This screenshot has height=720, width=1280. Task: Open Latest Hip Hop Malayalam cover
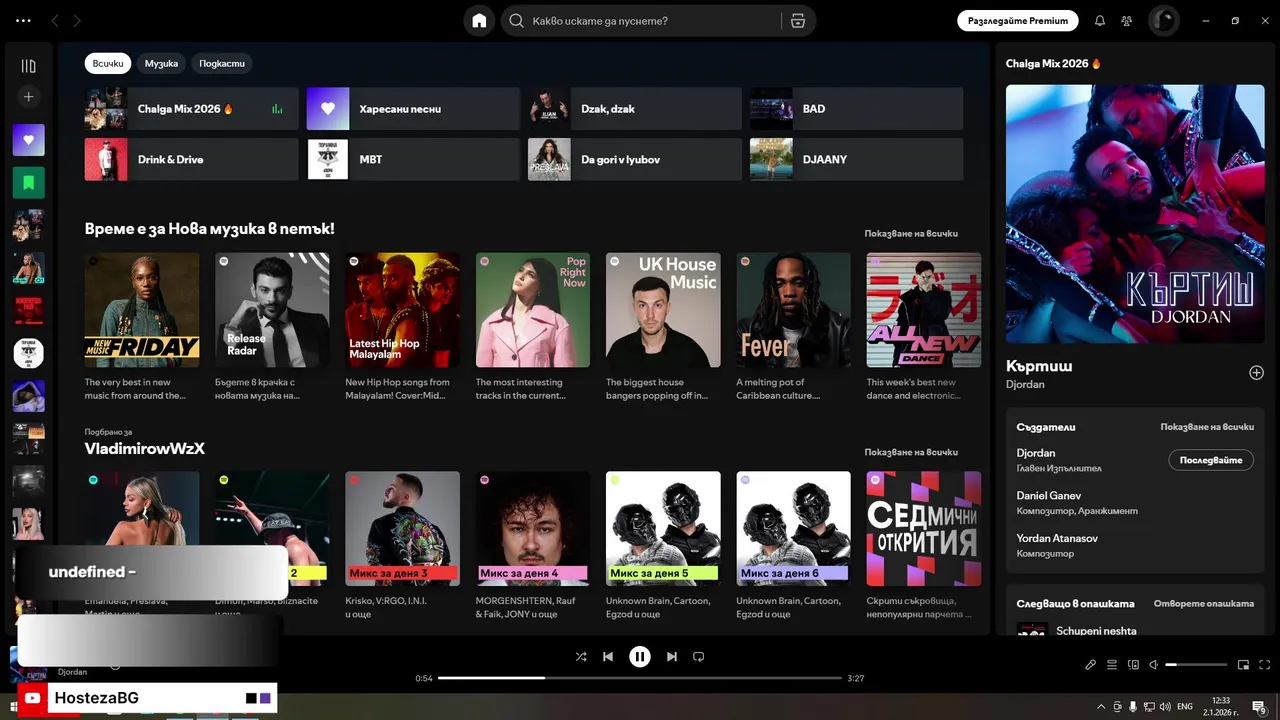[x=403, y=310]
